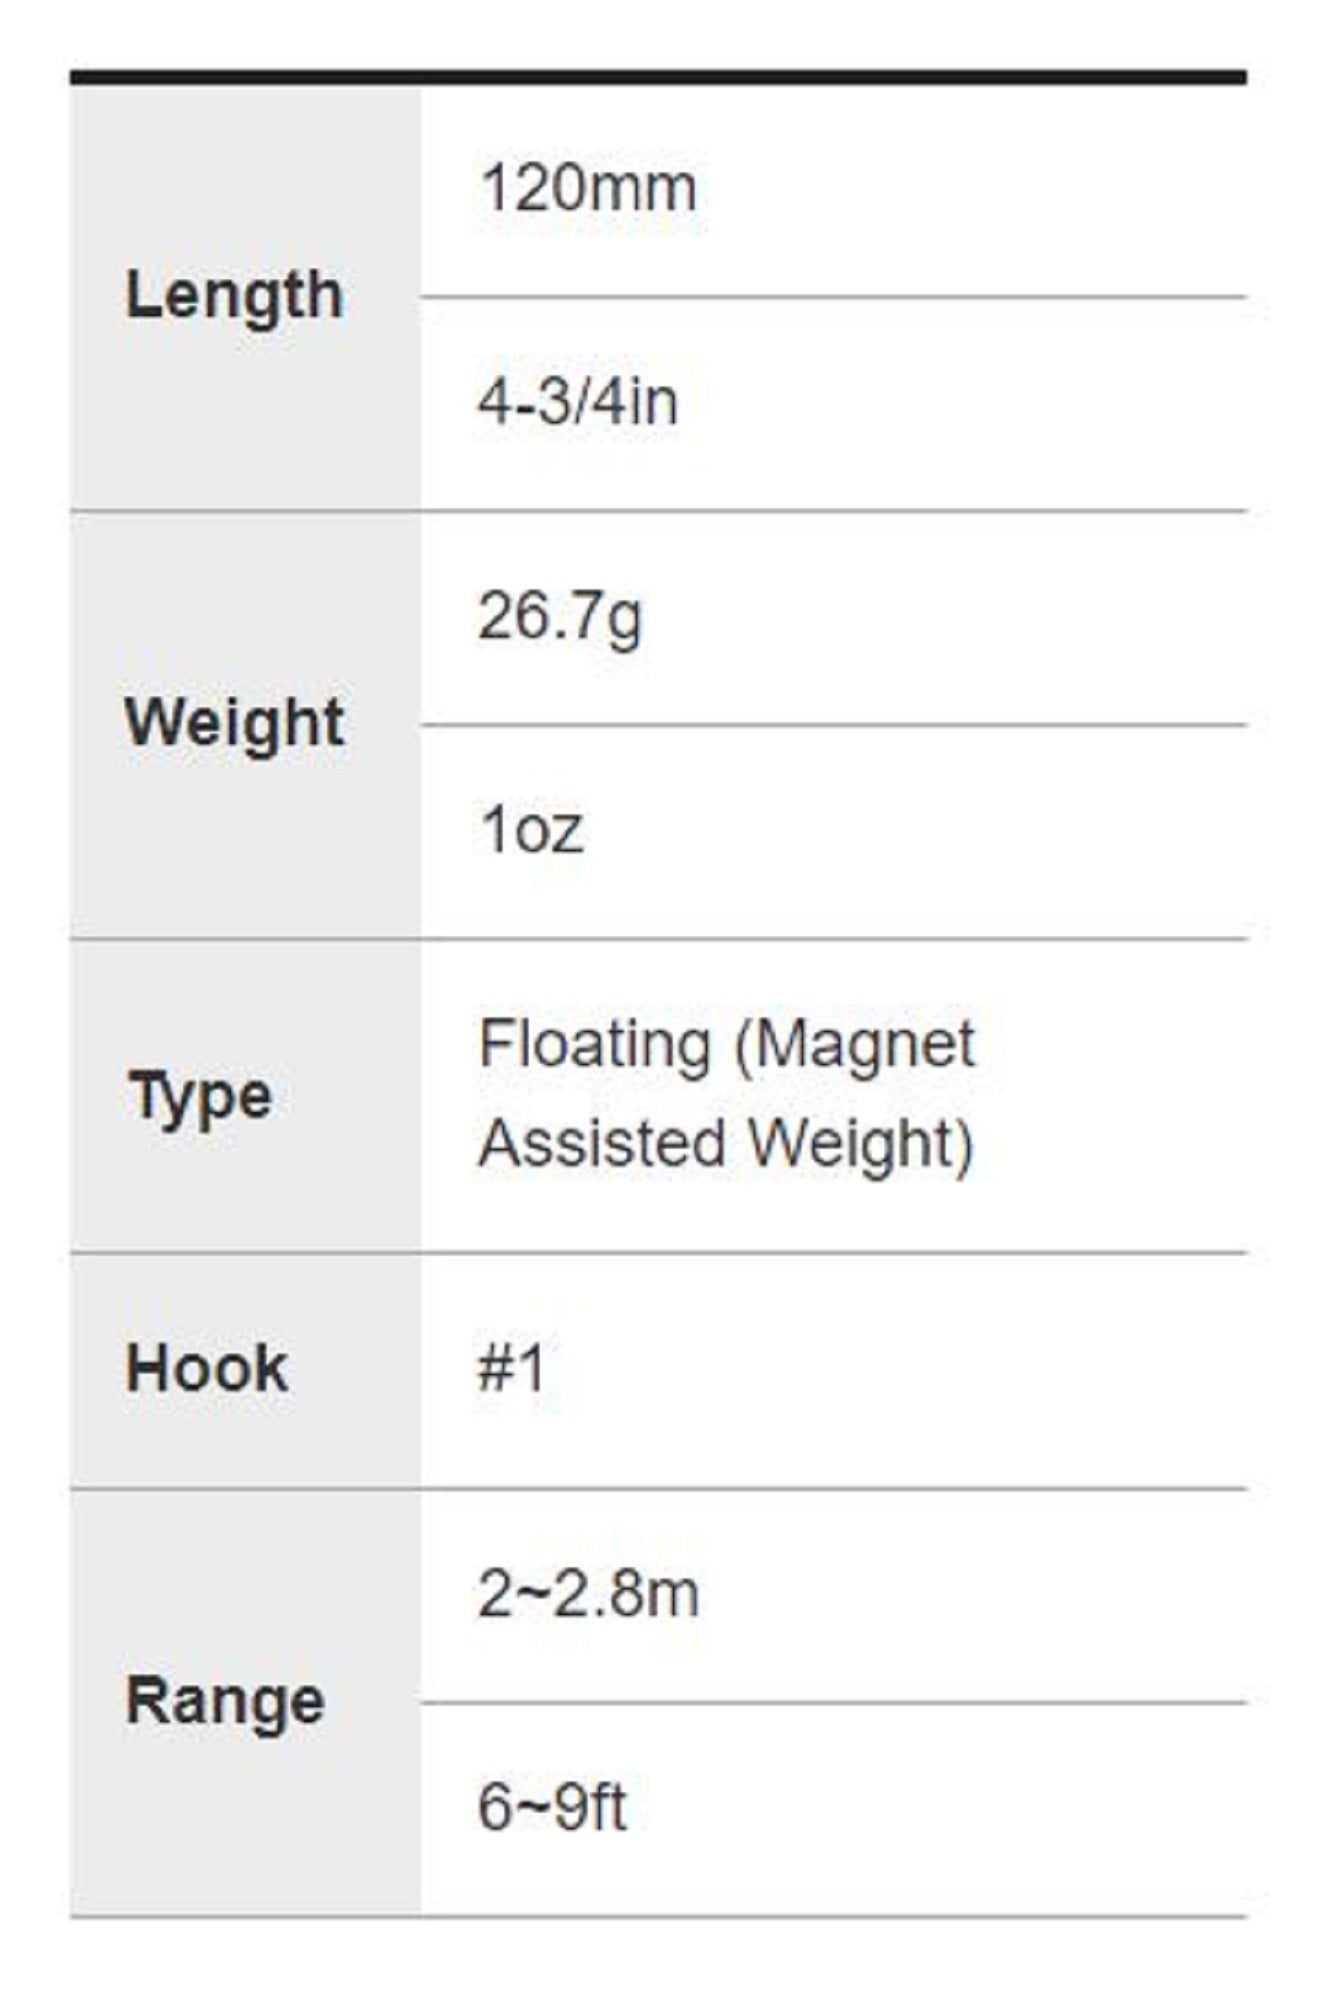Click the thick black bar above table
The width and height of the screenshot is (1343, 2000).
[658, 78]
